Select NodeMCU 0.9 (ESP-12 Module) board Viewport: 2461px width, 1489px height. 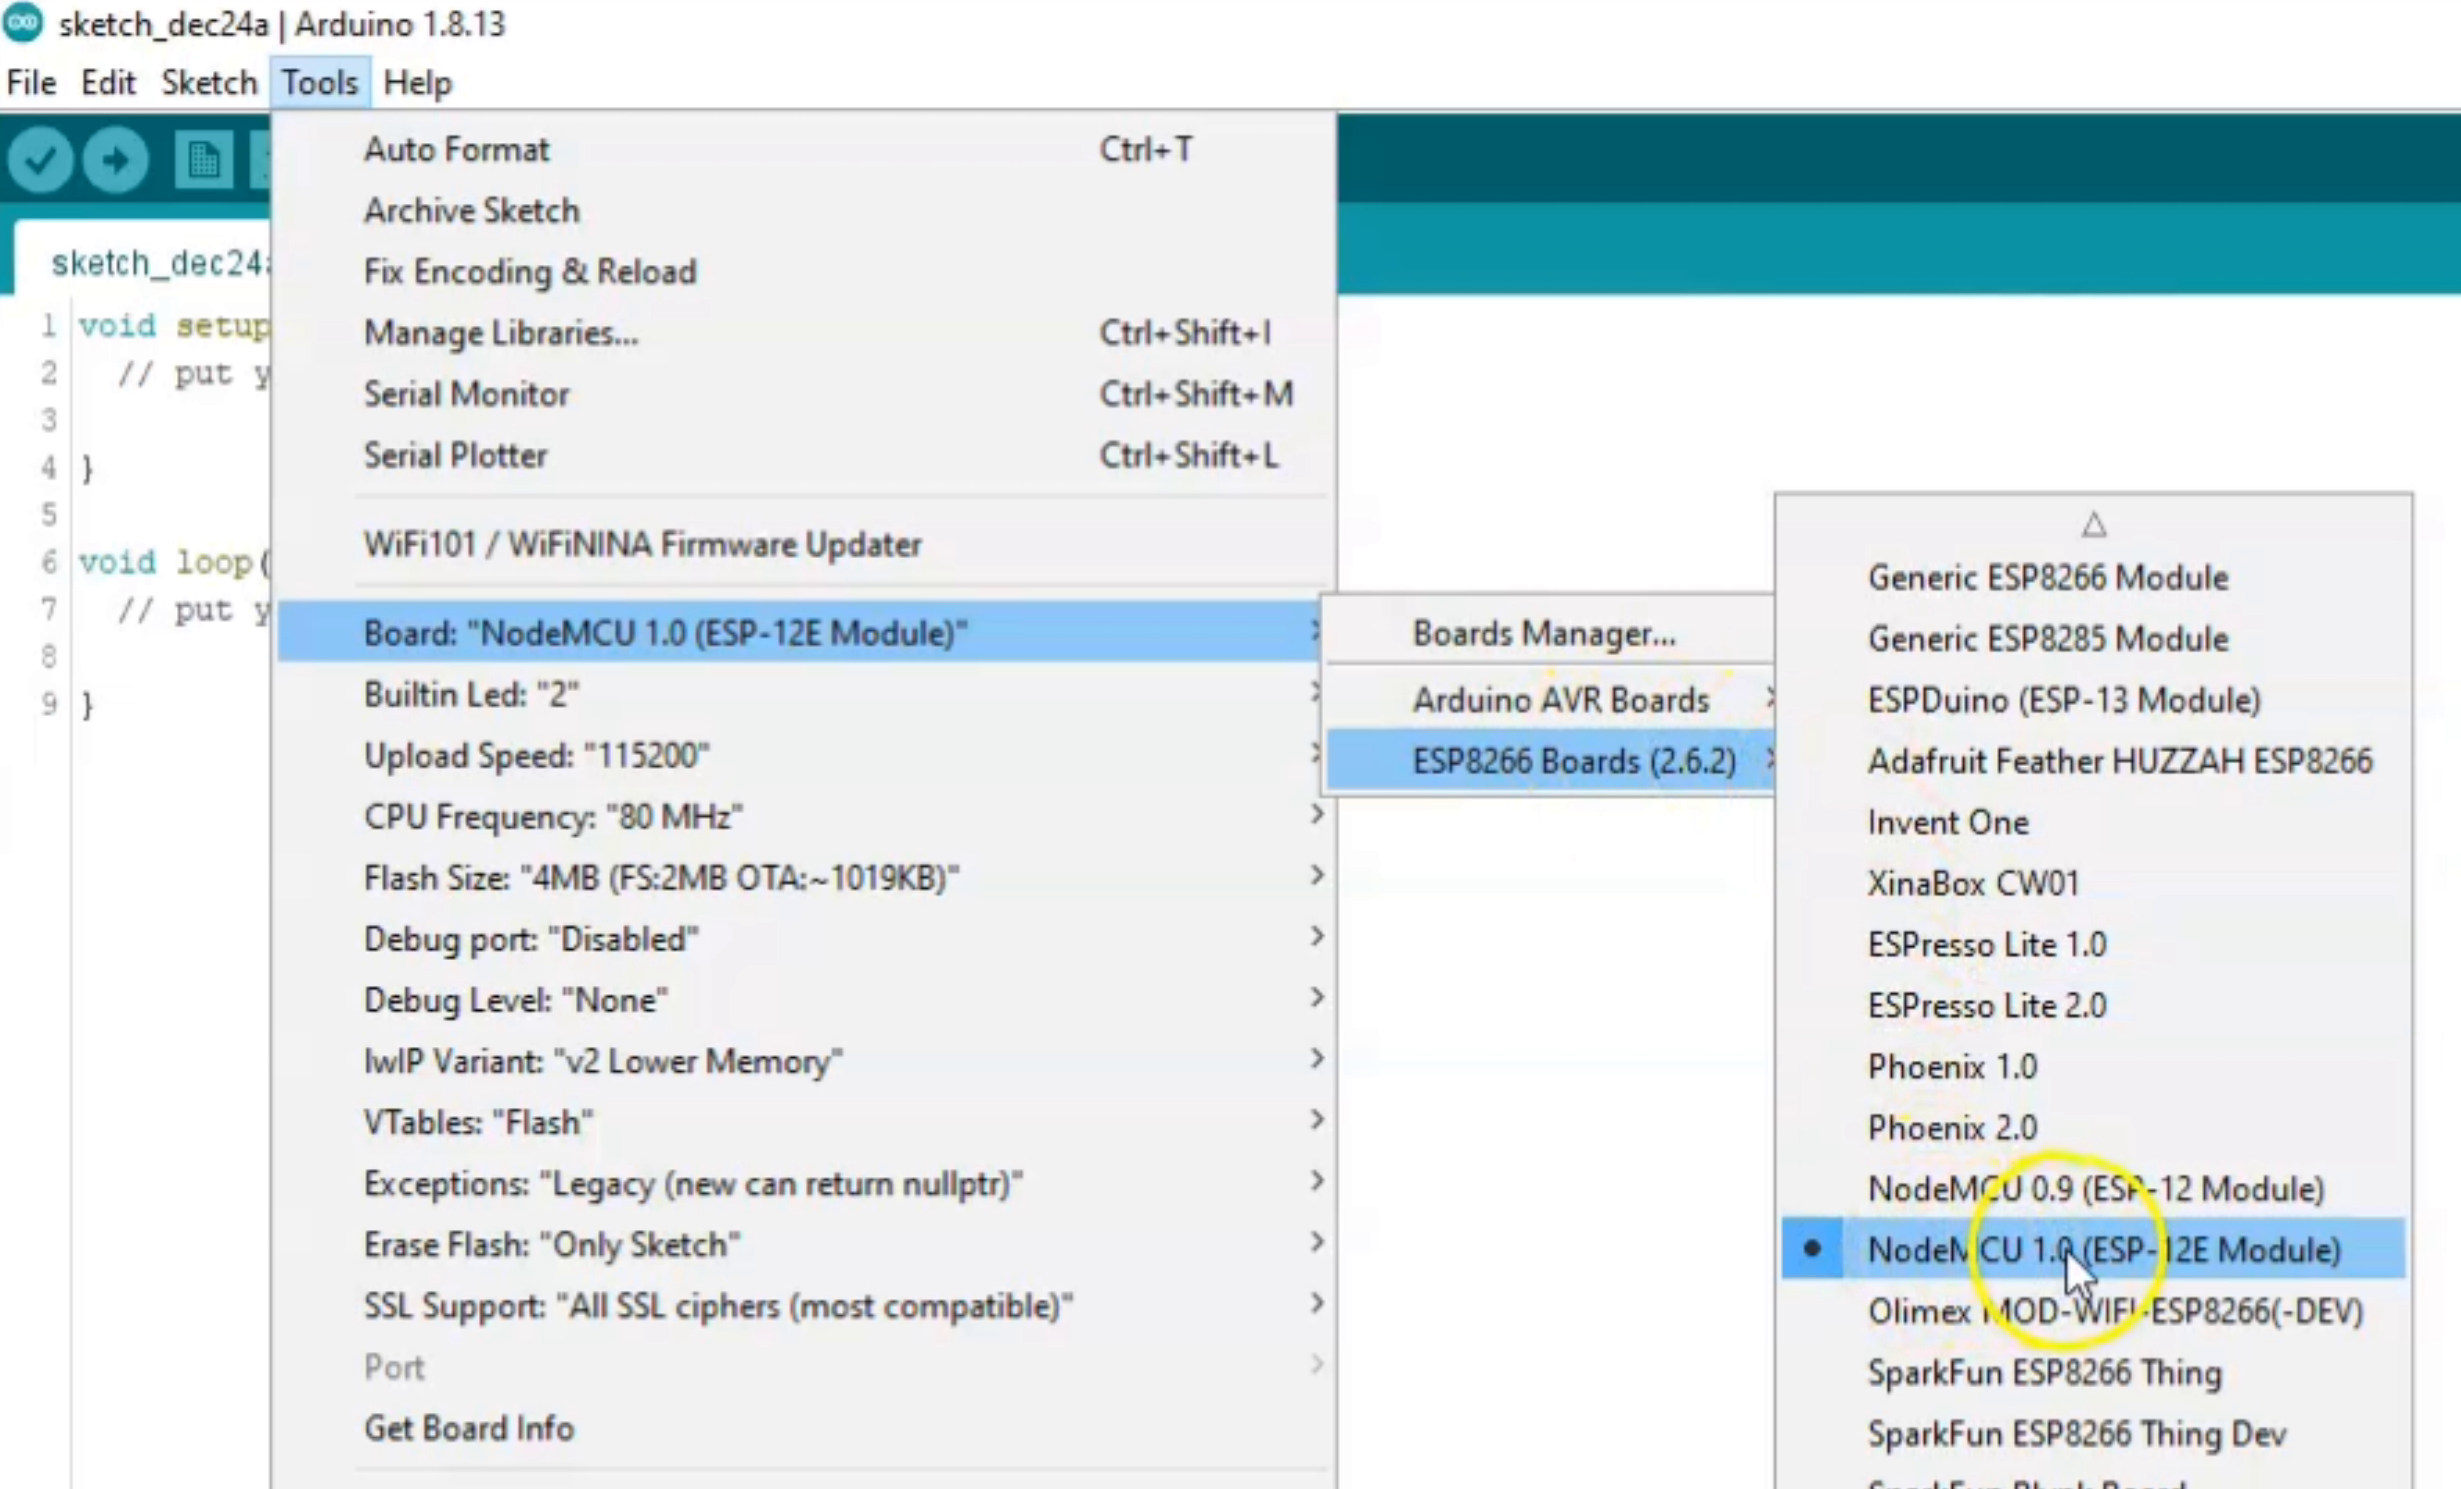click(x=2095, y=1189)
